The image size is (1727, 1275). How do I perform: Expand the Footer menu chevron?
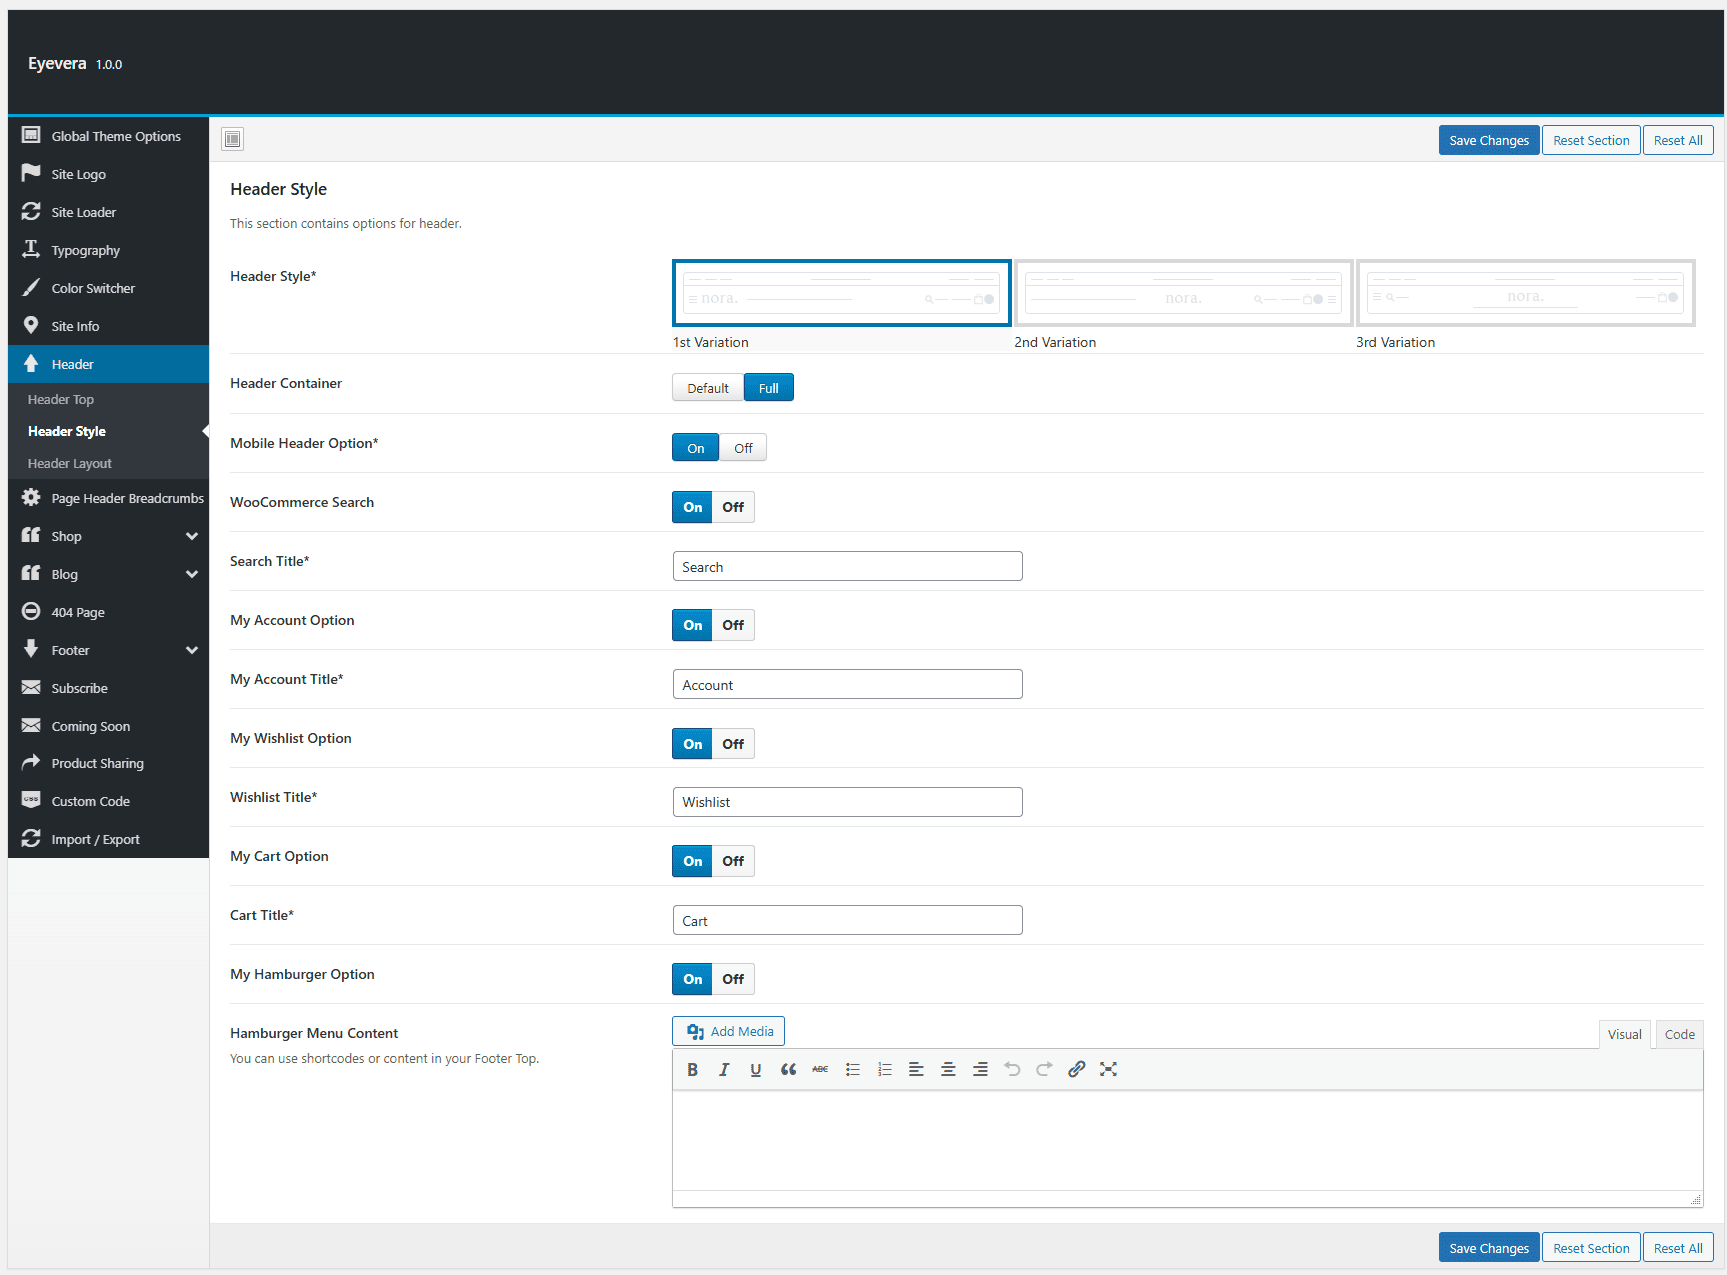pyautogui.click(x=192, y=650)
